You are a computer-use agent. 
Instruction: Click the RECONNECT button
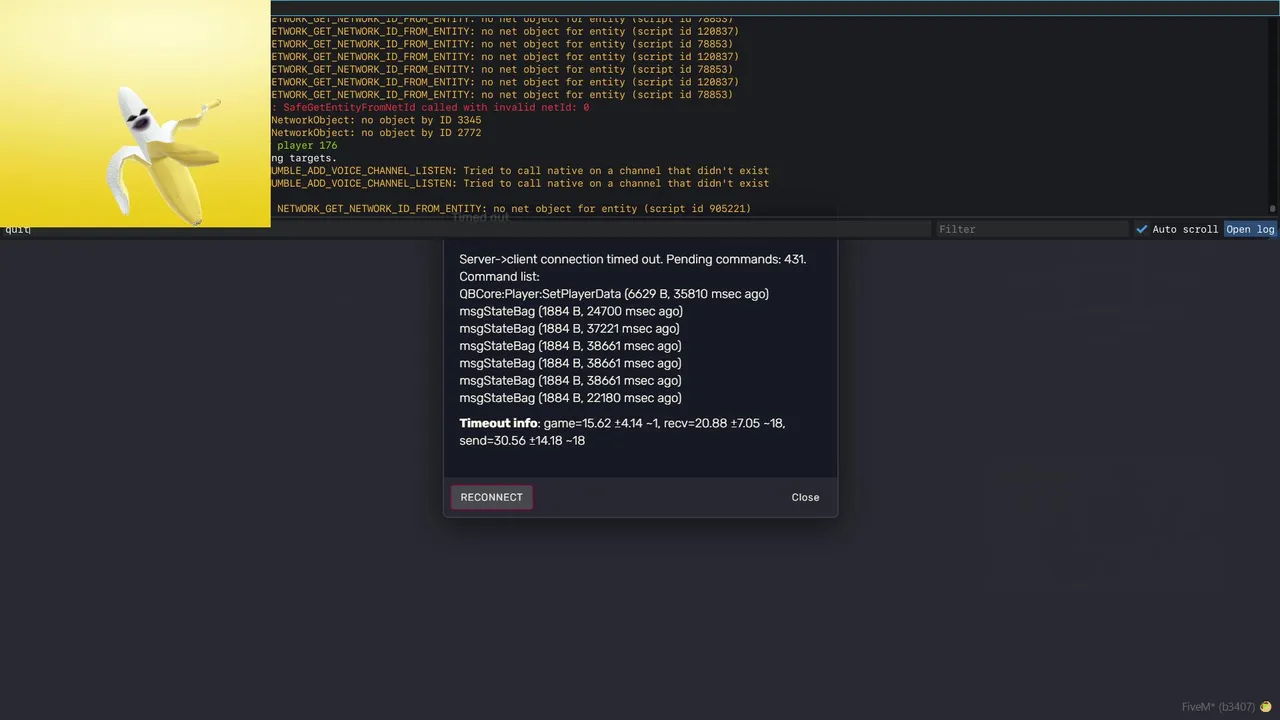click(491, 497)
